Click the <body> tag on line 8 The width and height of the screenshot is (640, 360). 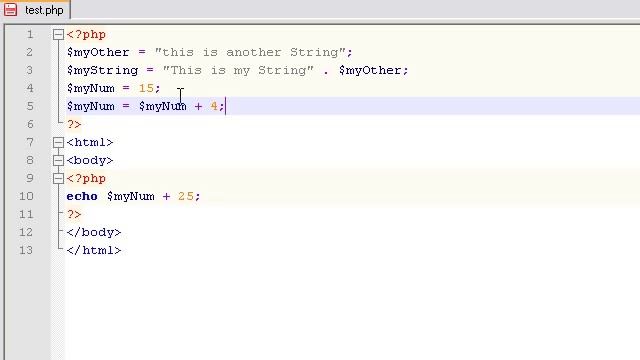(x=90, y=160)
